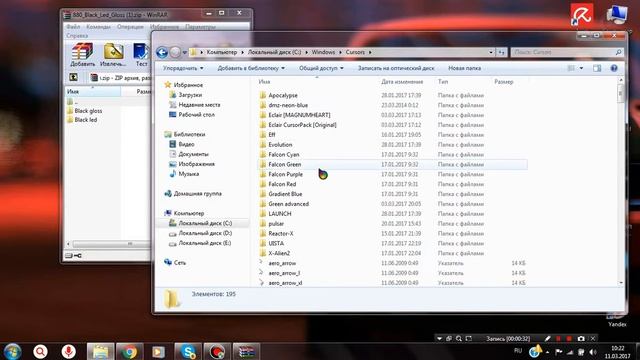Select the Apocalypse folder
The image size is (640, 360).
point(283,95)
